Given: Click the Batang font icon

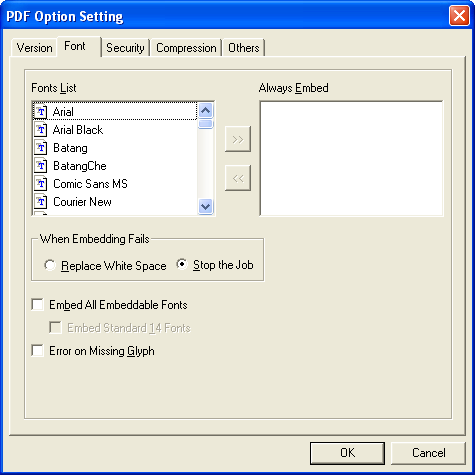Looking at the screenshot, I should point(41,148).
